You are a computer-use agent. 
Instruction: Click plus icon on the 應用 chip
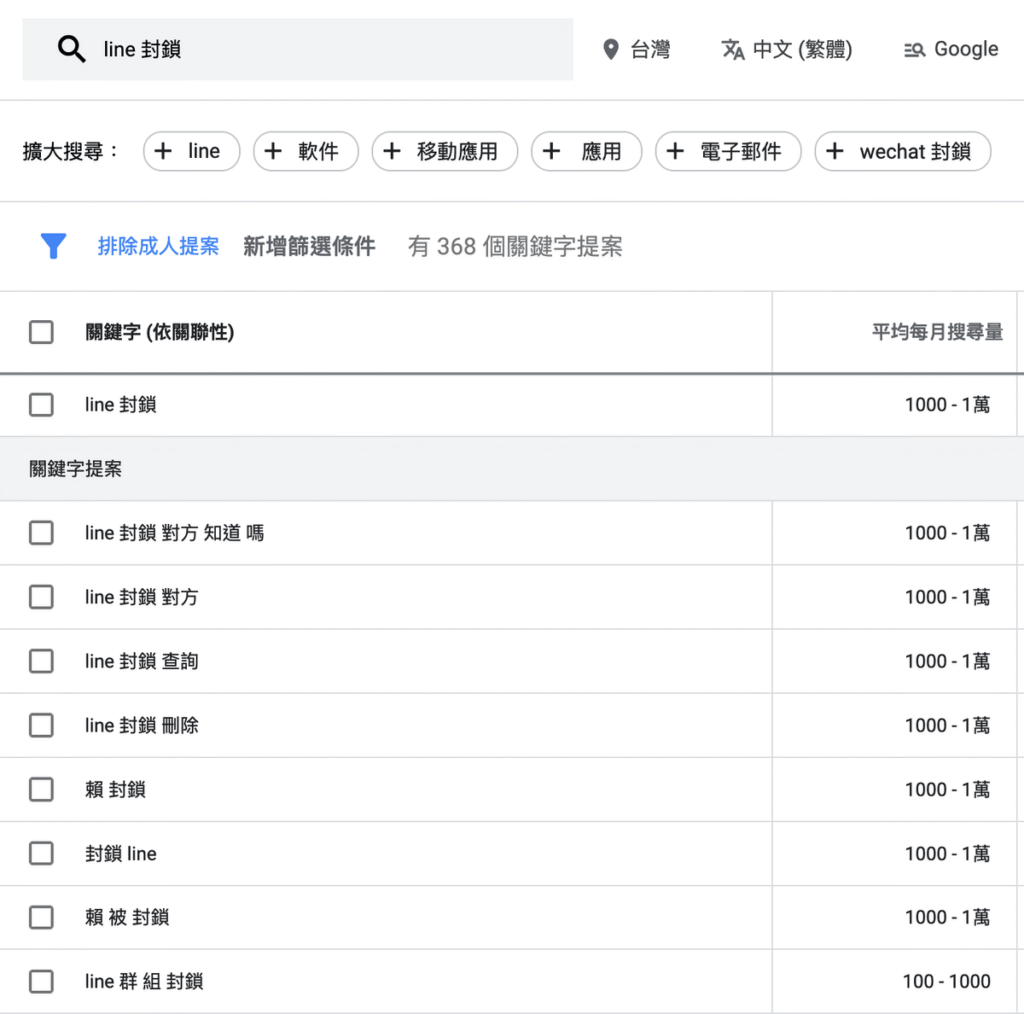point(551,151)
